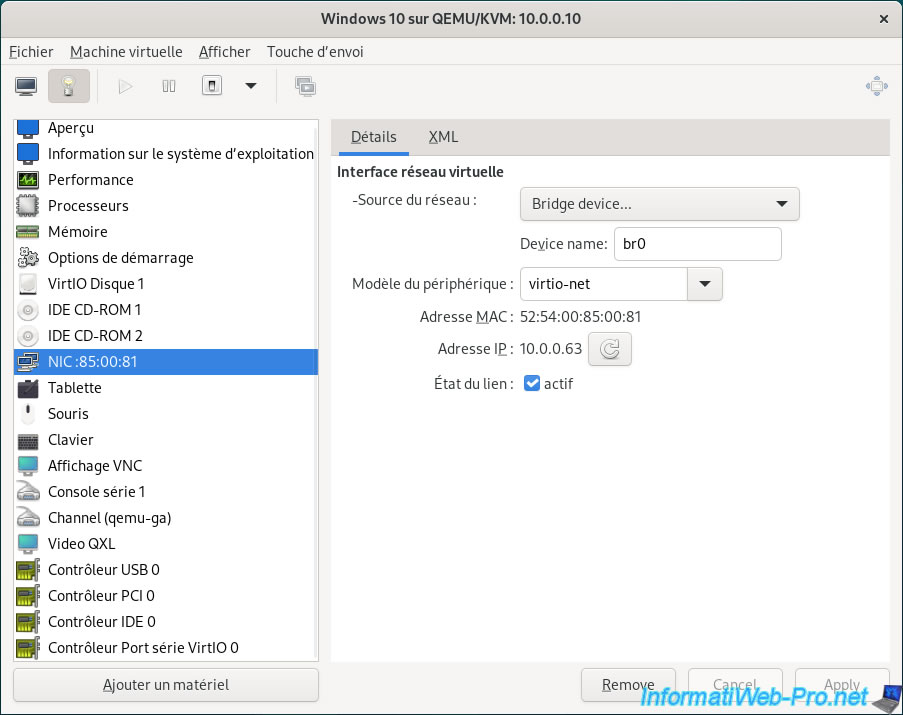Toggle fullscreen view icon
Image resolution: width=903 pixels, height=715 pixels.
coord(877,86)
